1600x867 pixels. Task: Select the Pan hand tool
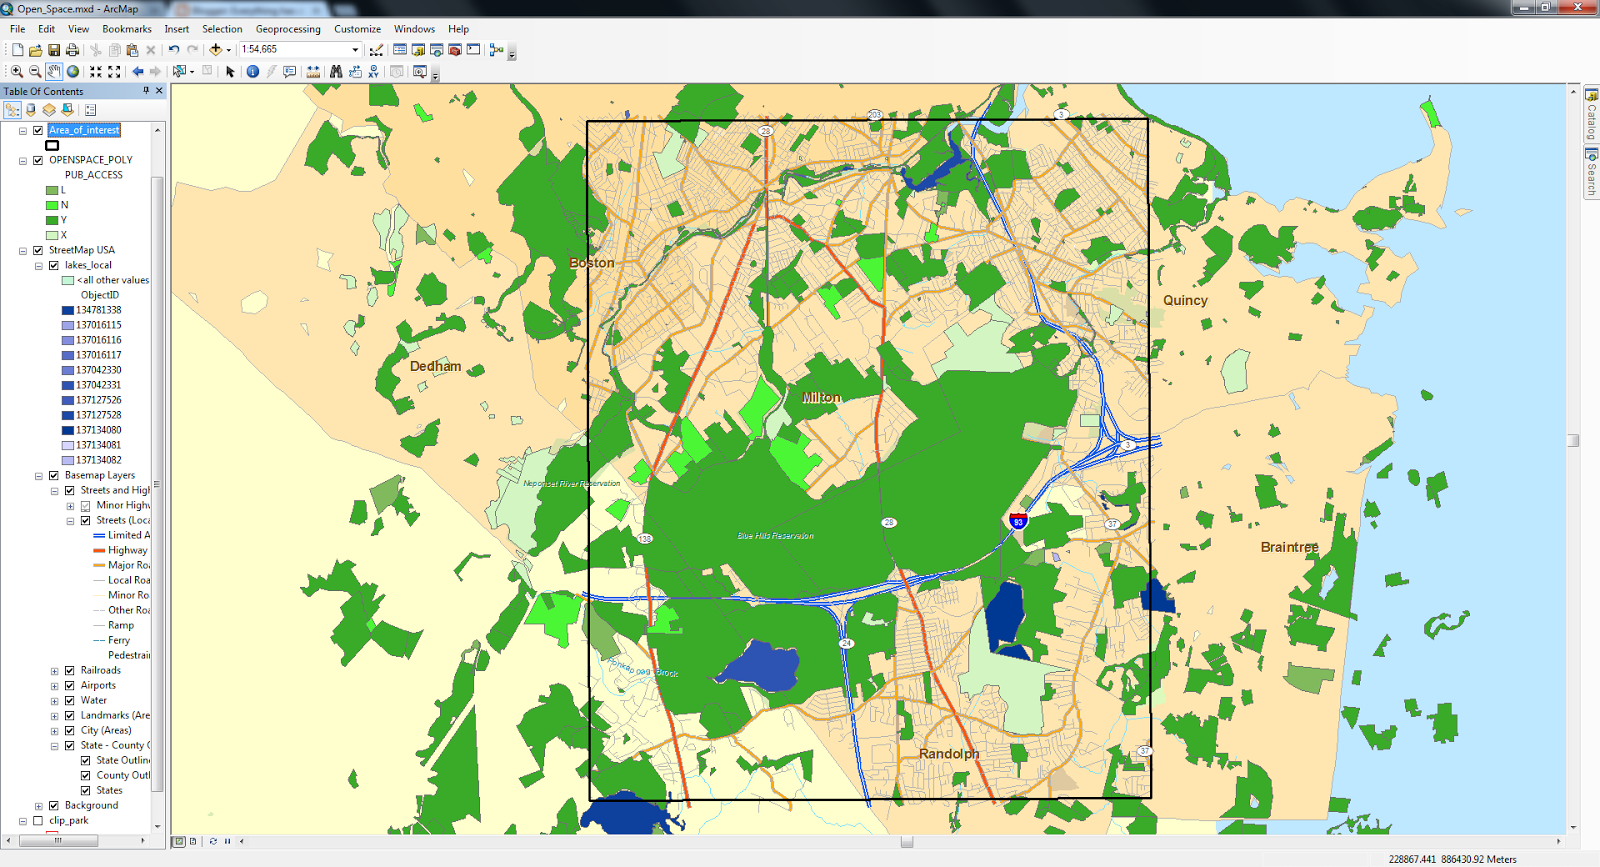[54, 71]
